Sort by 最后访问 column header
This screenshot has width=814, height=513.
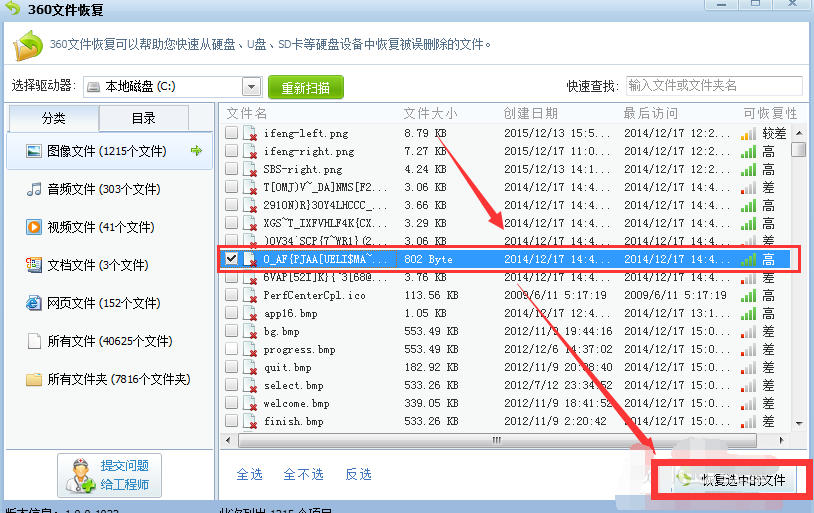coord(650,113)
